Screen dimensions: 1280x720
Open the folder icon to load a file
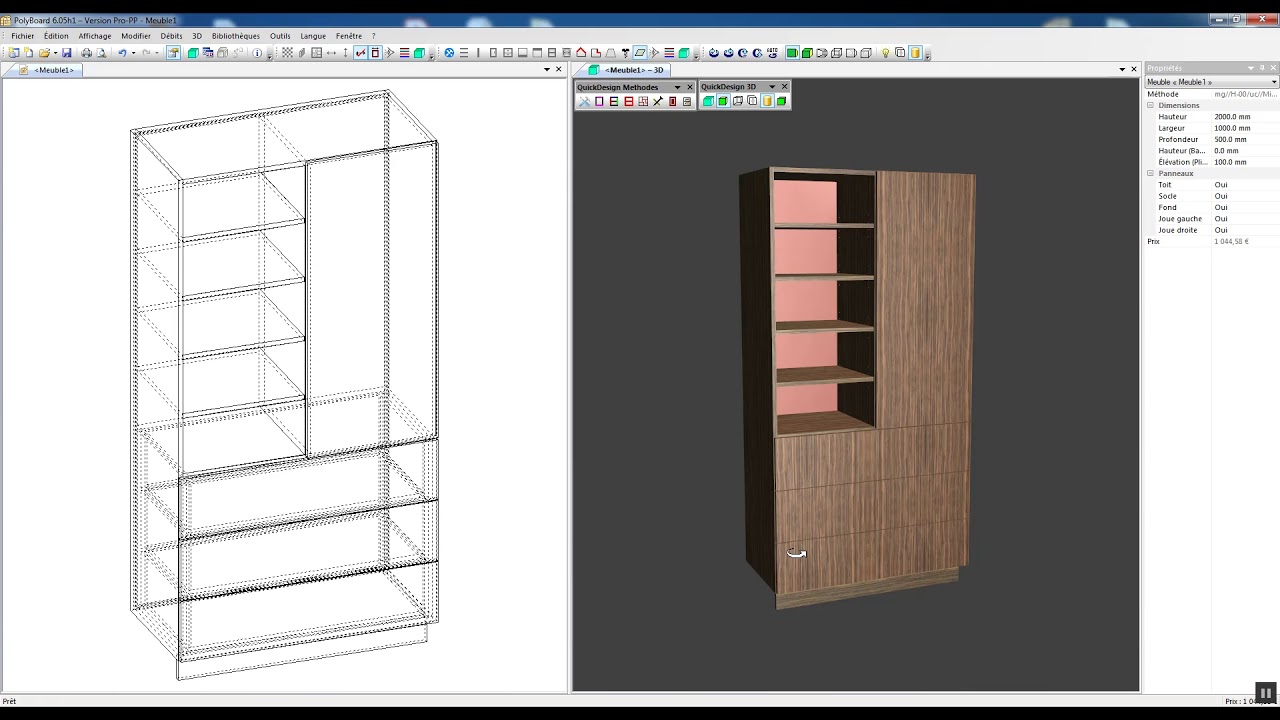(x=45, y=53)
